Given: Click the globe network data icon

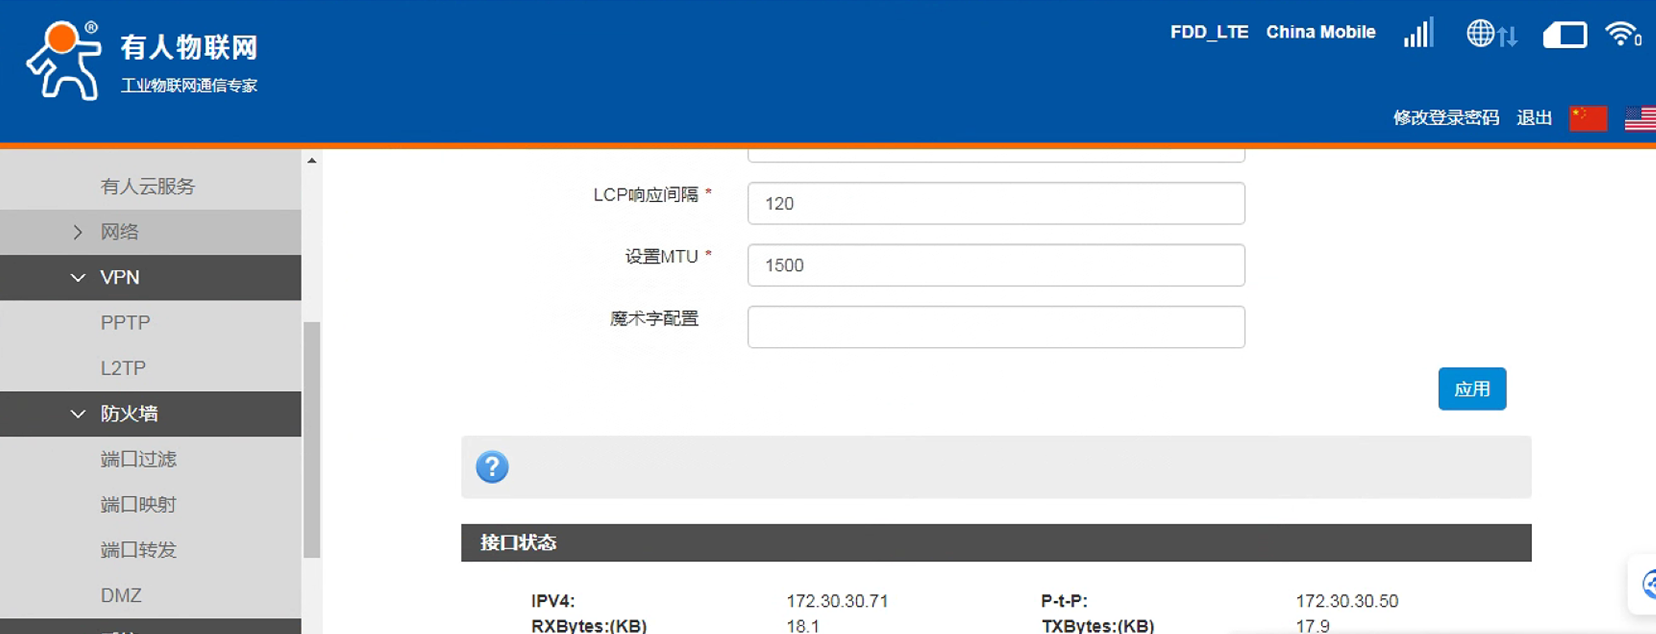Looking at the screenshot, I should click(x=1491, y=34).
